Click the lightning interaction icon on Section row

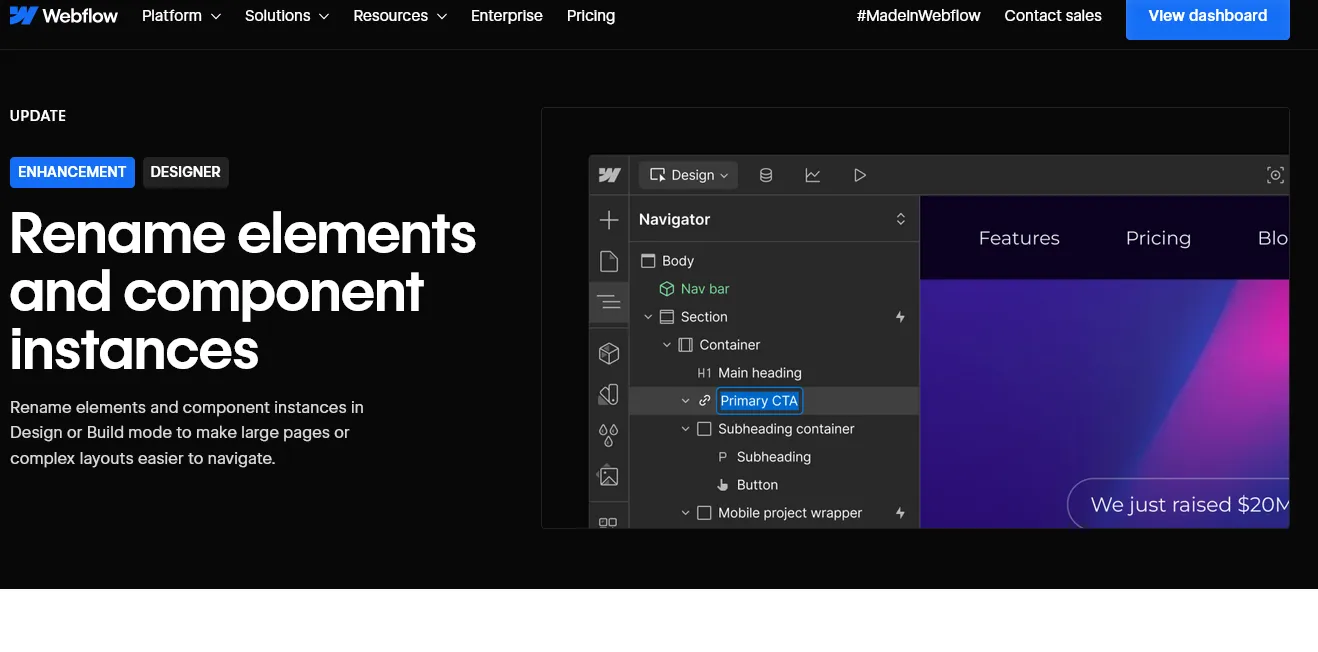pos(900,317)
